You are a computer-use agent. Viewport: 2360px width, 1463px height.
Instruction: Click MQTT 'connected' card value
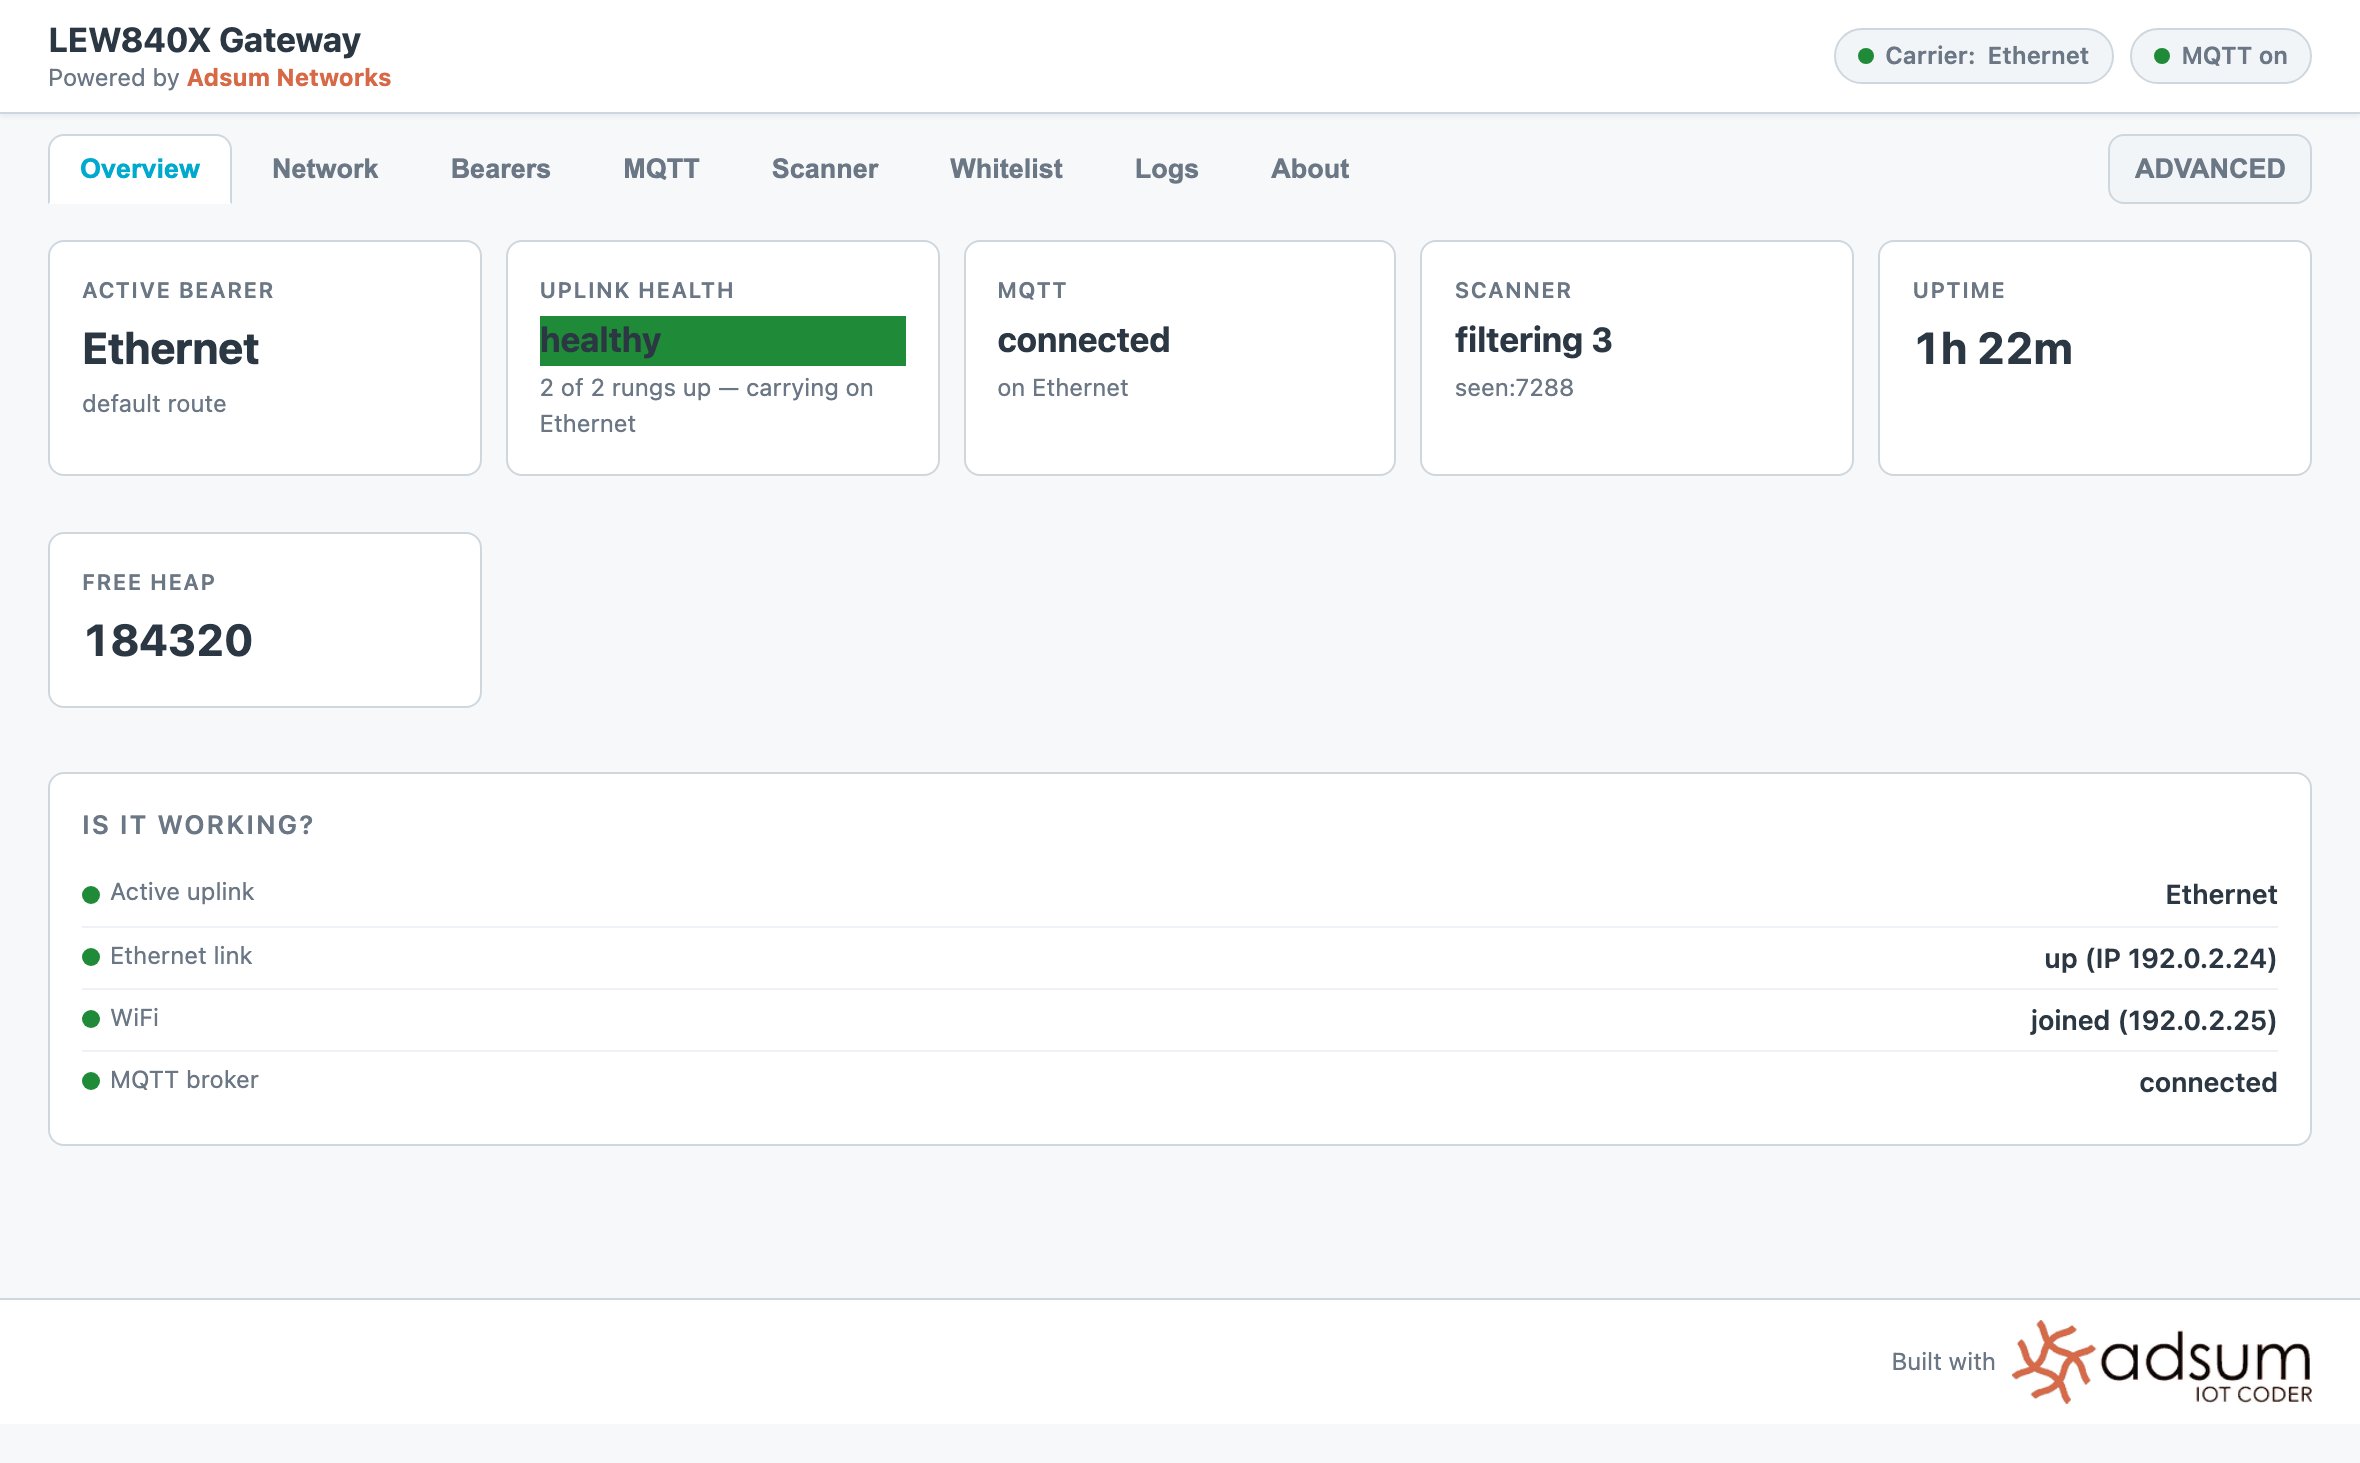[x=1084, y=341]
